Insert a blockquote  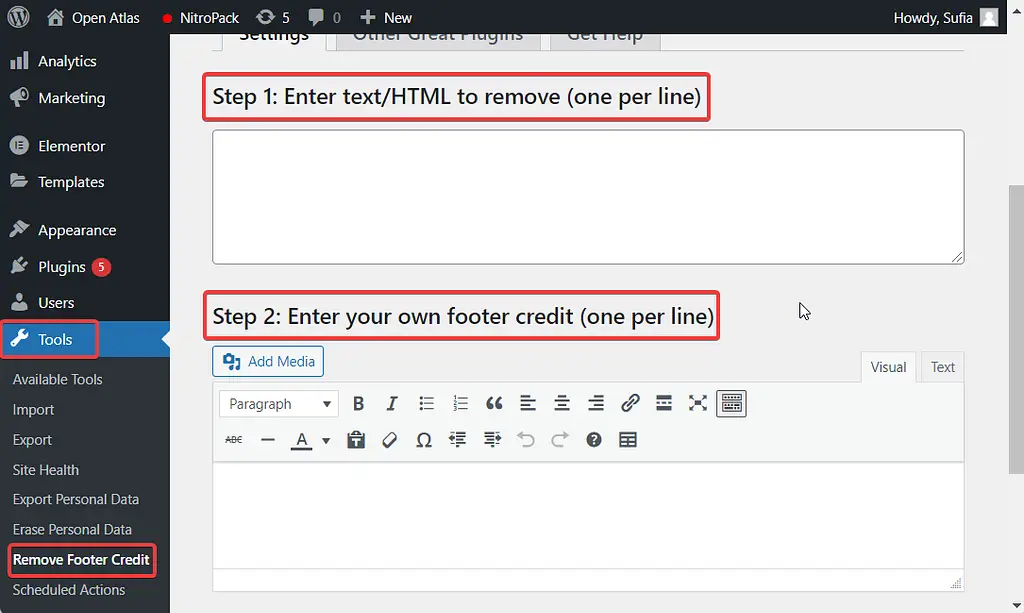[x=494, y=403]
